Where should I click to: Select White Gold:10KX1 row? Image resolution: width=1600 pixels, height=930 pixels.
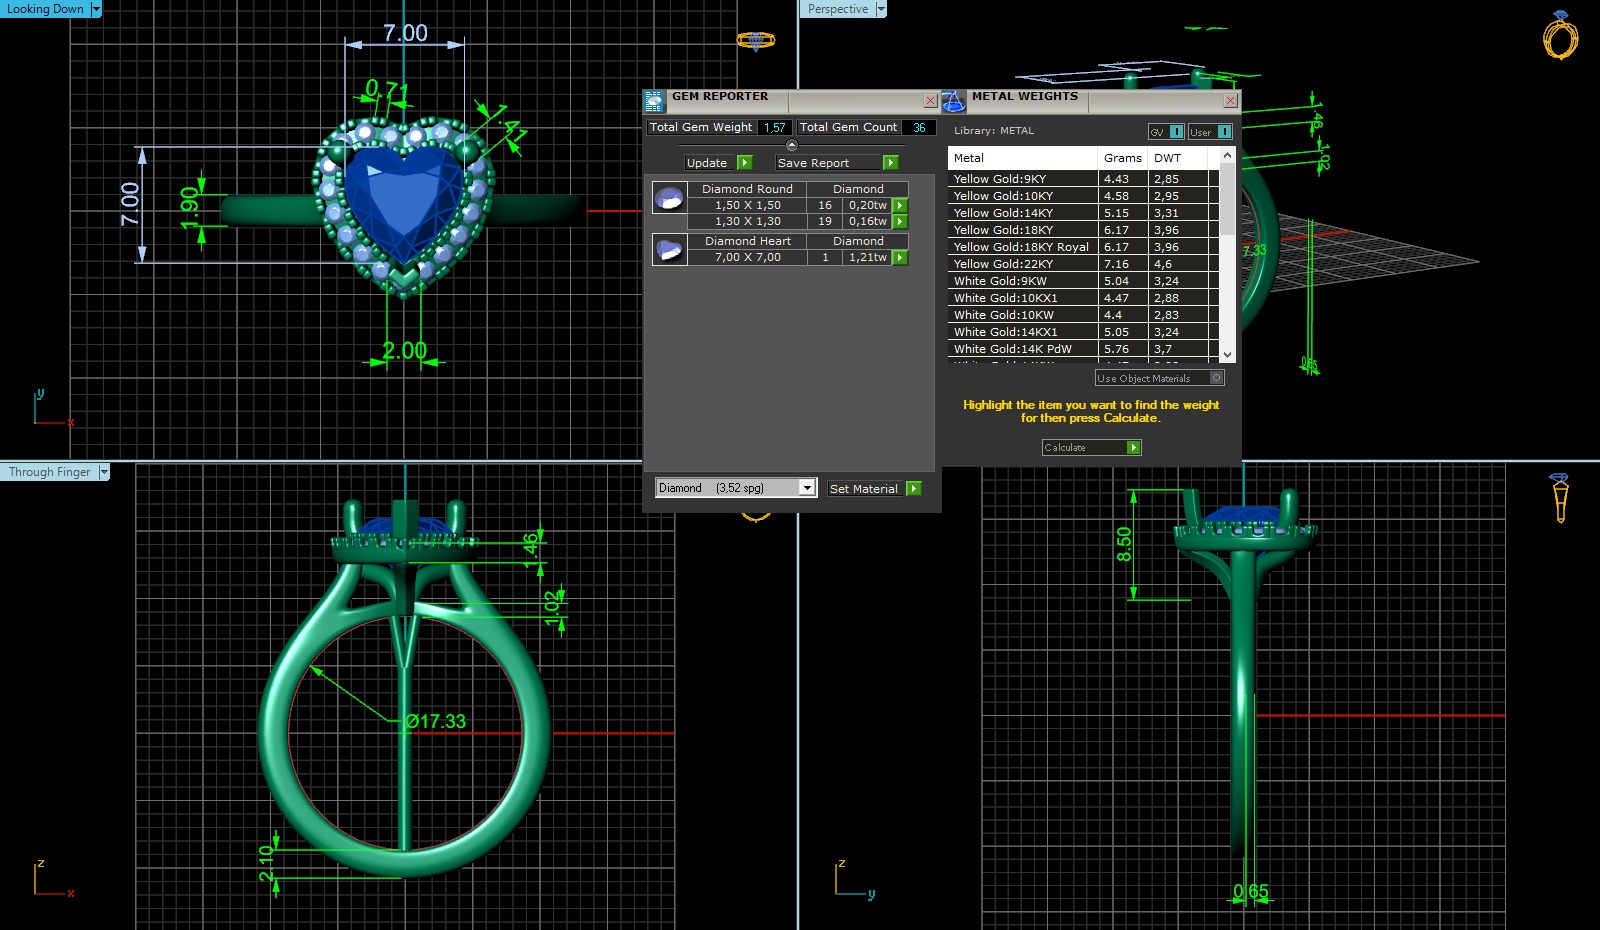(x=1084, y=298)
